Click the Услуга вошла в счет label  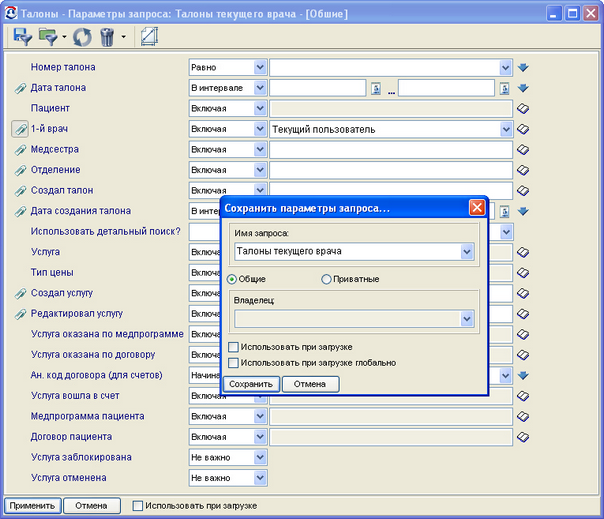click(x=75, y=396)
